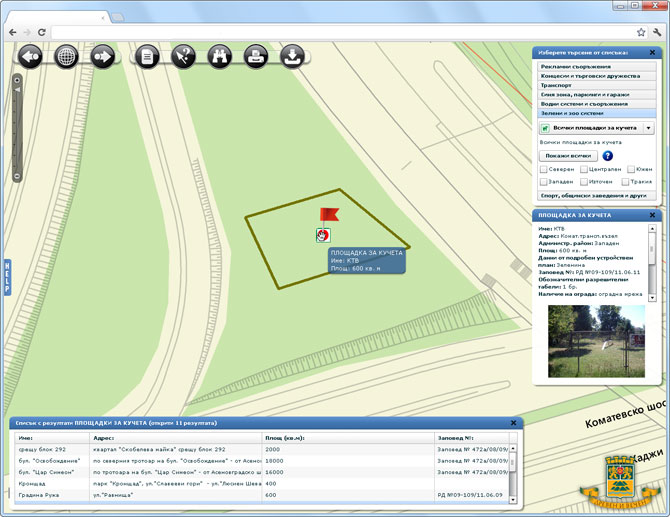This screenshot has width=670, height=517.
Task: Click scroll-down arrow in results table
Action: point(513,499)
